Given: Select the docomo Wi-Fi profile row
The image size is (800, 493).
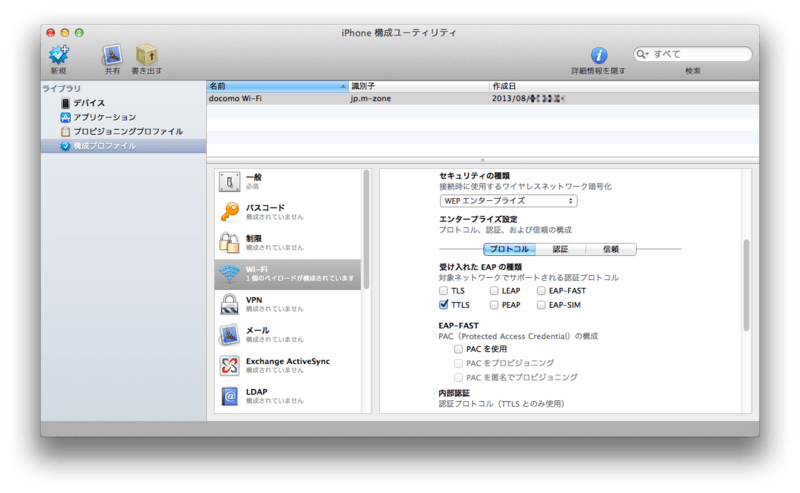Looking at the screenshot, I should coord(483,98).
